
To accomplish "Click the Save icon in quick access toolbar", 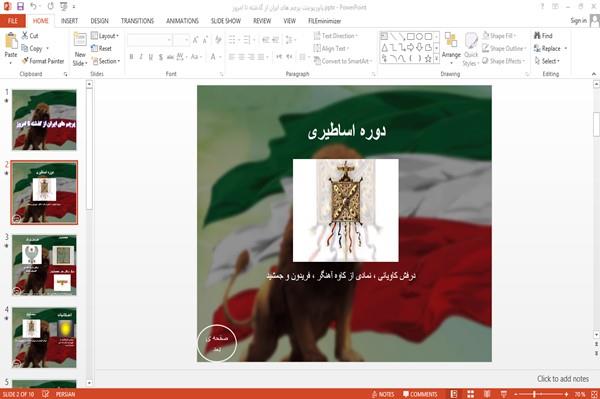I will (20, 7).
